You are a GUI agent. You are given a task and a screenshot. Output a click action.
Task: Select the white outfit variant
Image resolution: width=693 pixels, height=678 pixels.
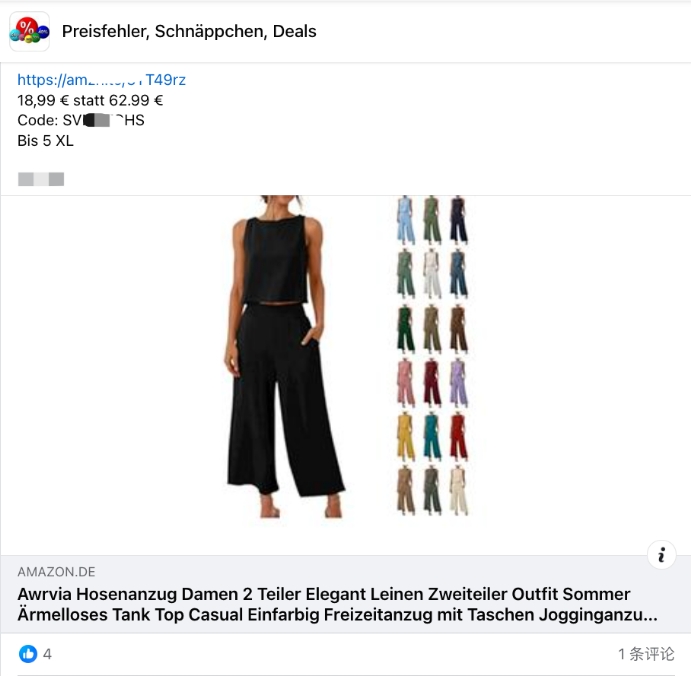[x=432, y=274]
